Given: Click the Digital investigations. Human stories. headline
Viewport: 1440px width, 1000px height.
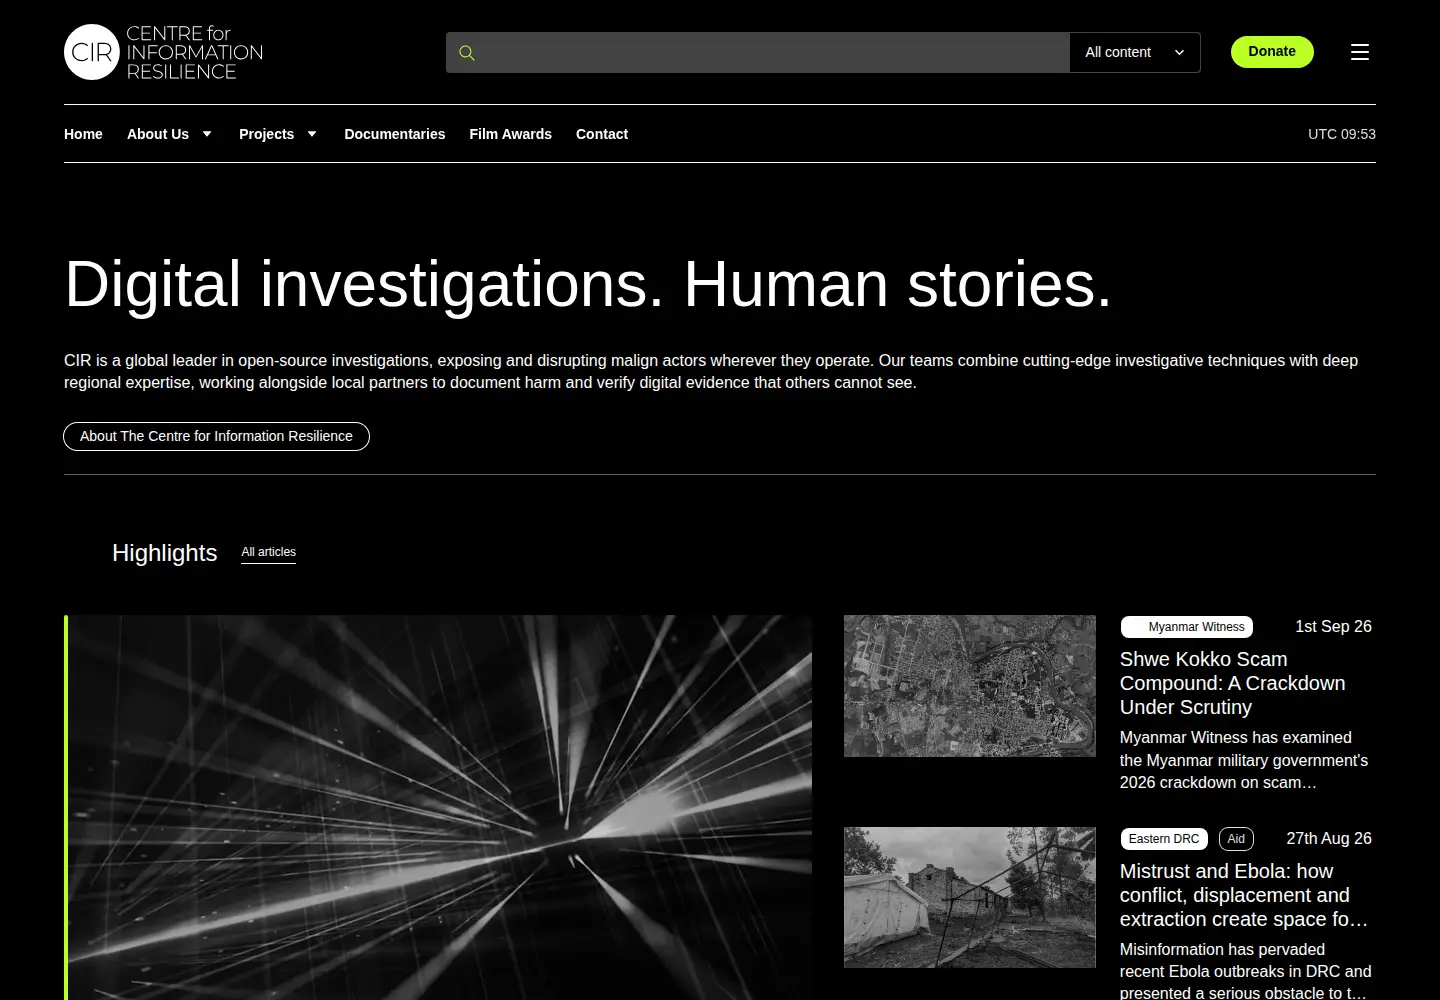Looking at the screenshot, I should (588, 284).
